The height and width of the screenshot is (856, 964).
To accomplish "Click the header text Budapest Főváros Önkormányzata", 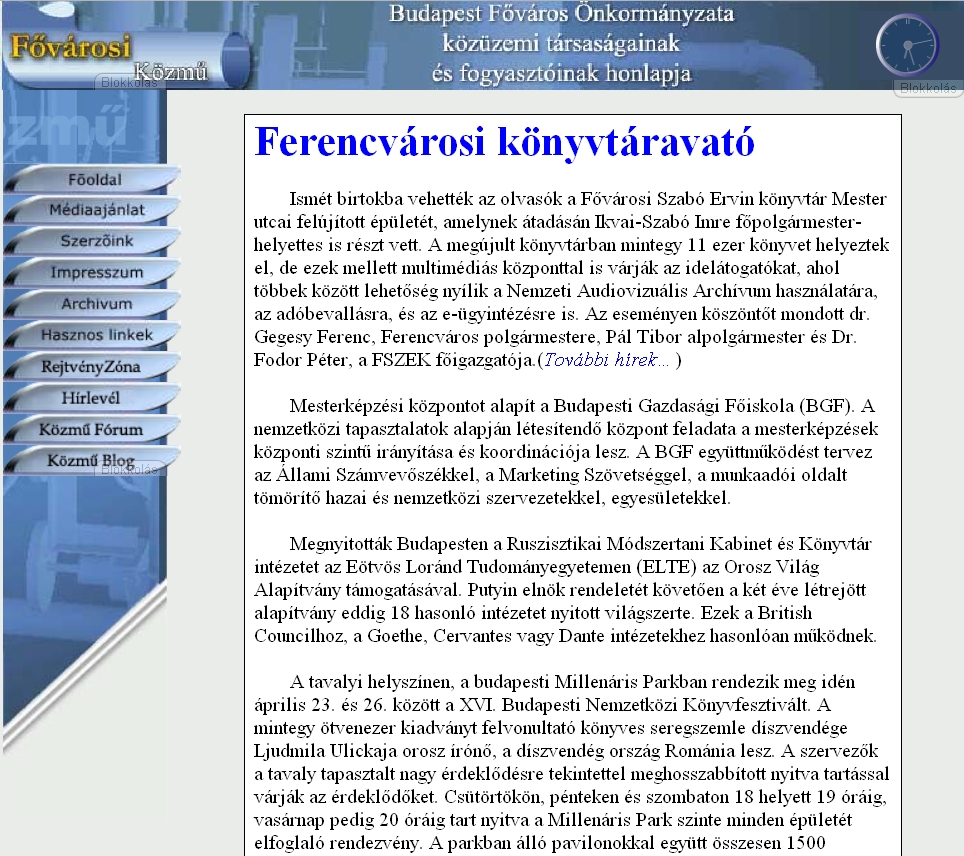I will (561, 14).
